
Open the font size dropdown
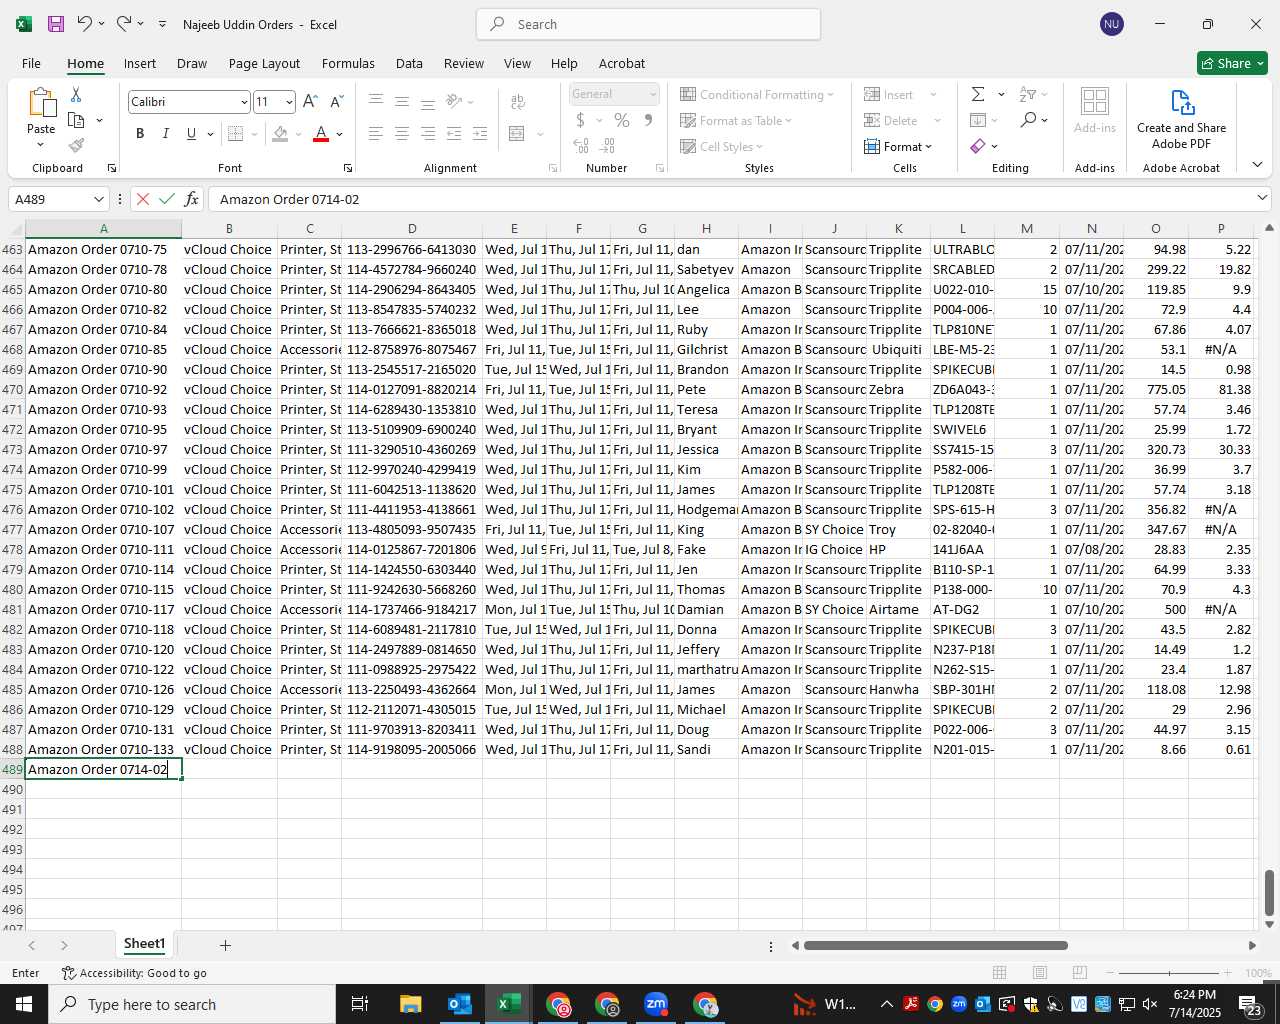[289, 102]
